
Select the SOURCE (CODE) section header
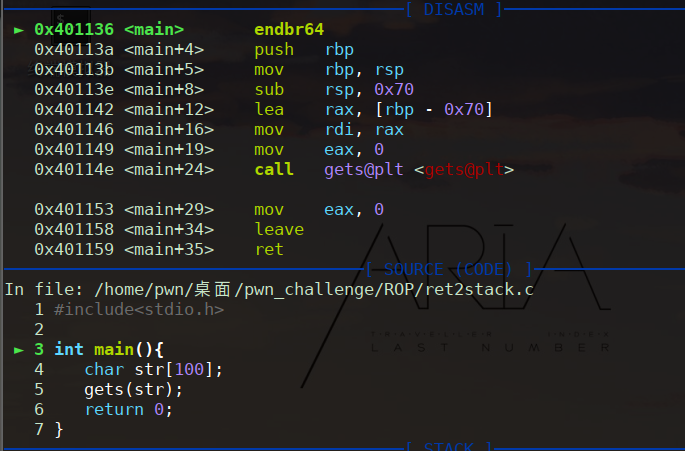coord(448,269)
